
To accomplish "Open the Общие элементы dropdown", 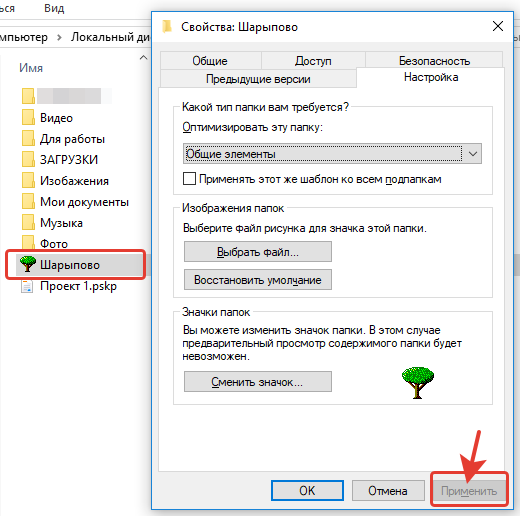I will 332,154.
